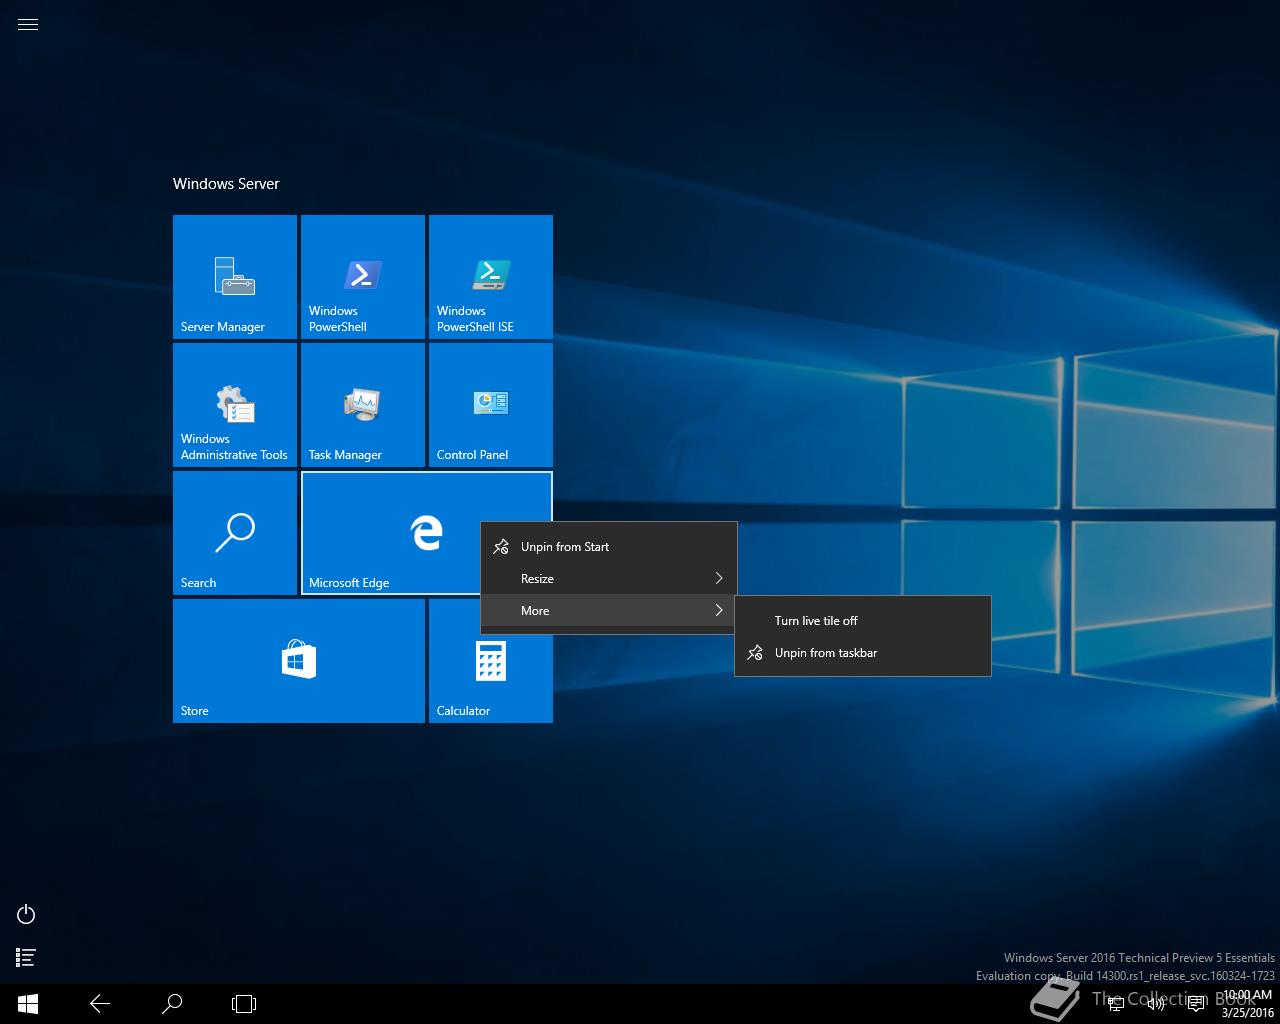Open the Store tile
The height and width of the screenshot is (1024, 1280).
pos(299,661)
